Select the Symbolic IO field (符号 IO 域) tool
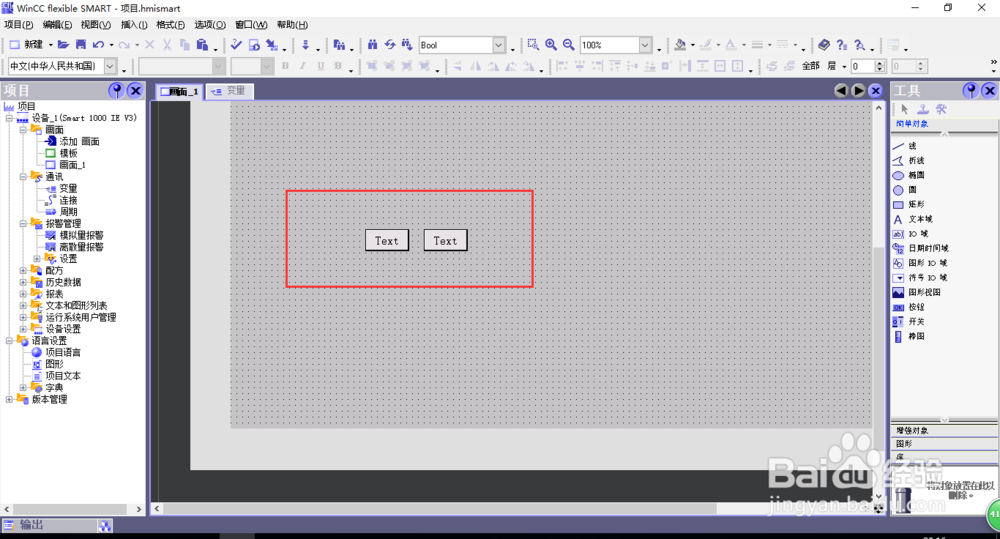 pos(920,277)
